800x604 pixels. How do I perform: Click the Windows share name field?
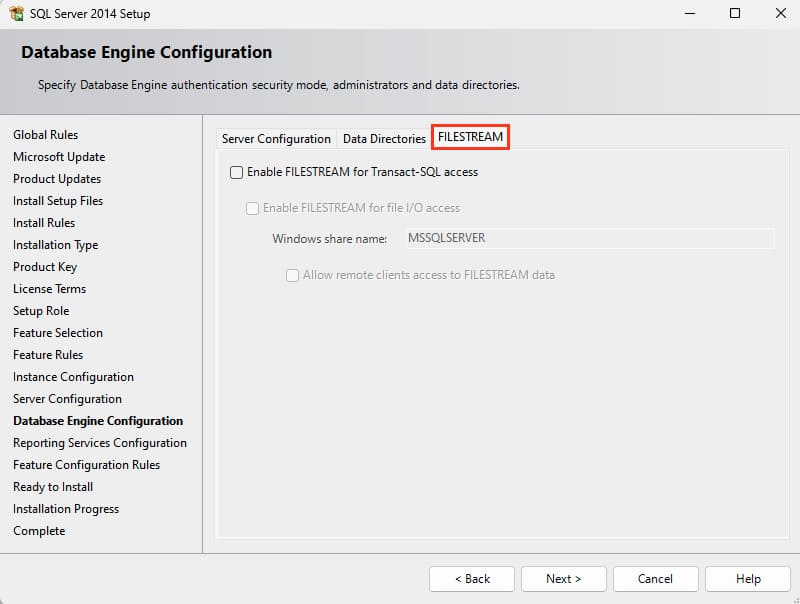[588, 239]
